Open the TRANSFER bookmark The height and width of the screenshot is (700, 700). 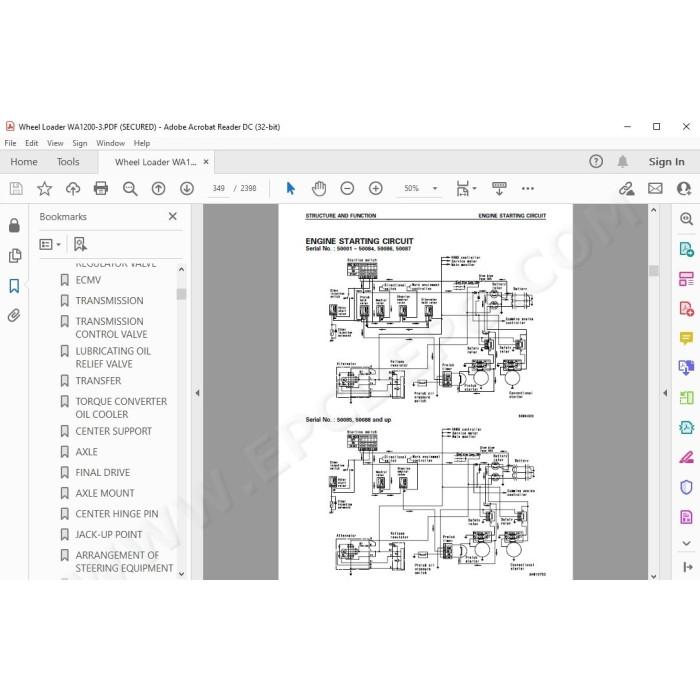tap(98, 381)
